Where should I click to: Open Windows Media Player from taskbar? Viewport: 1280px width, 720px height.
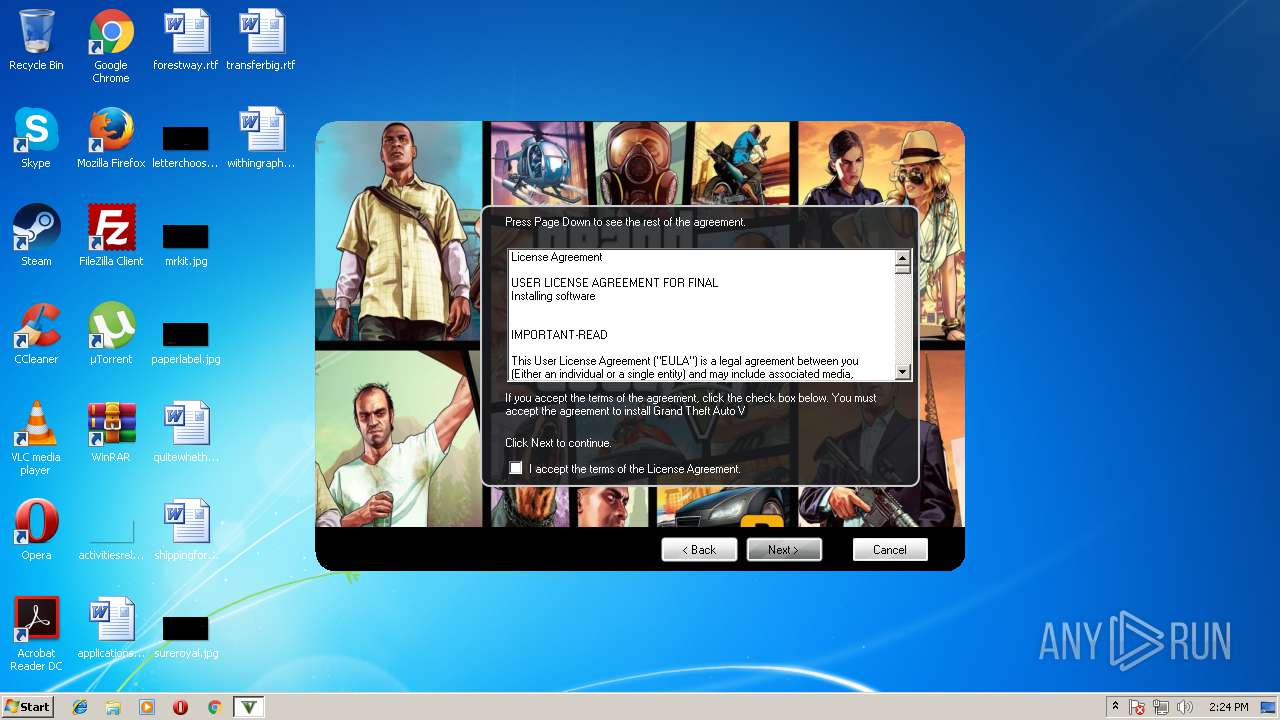[147, 707]
